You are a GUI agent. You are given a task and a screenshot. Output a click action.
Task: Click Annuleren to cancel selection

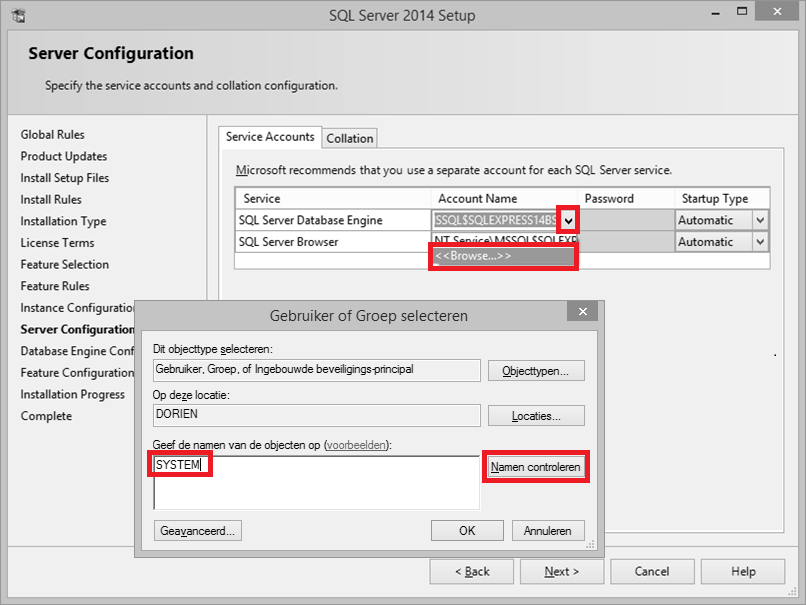(x=548, y=530)
